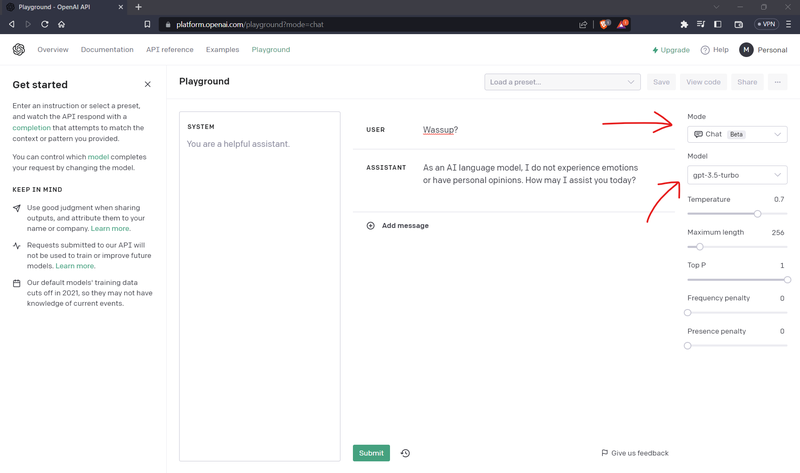Viewport: 800px width, 473px height.
Task: Open Documentation nav item
Action: pyautogui.click(x=107, y=49)
